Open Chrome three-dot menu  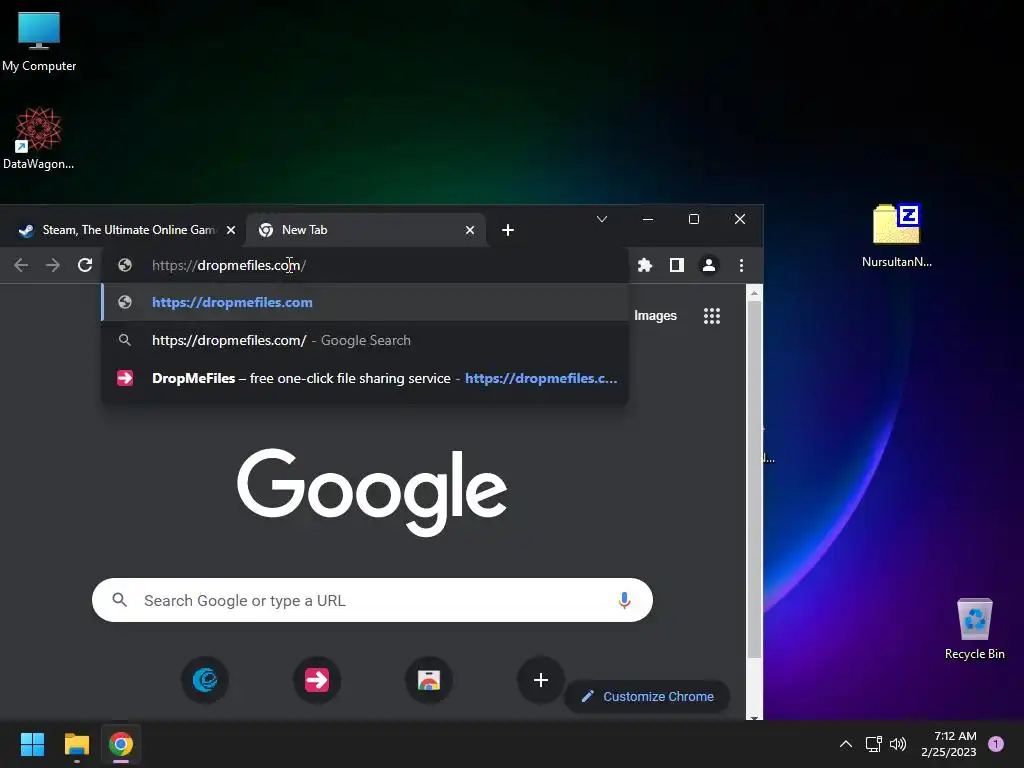741,265
